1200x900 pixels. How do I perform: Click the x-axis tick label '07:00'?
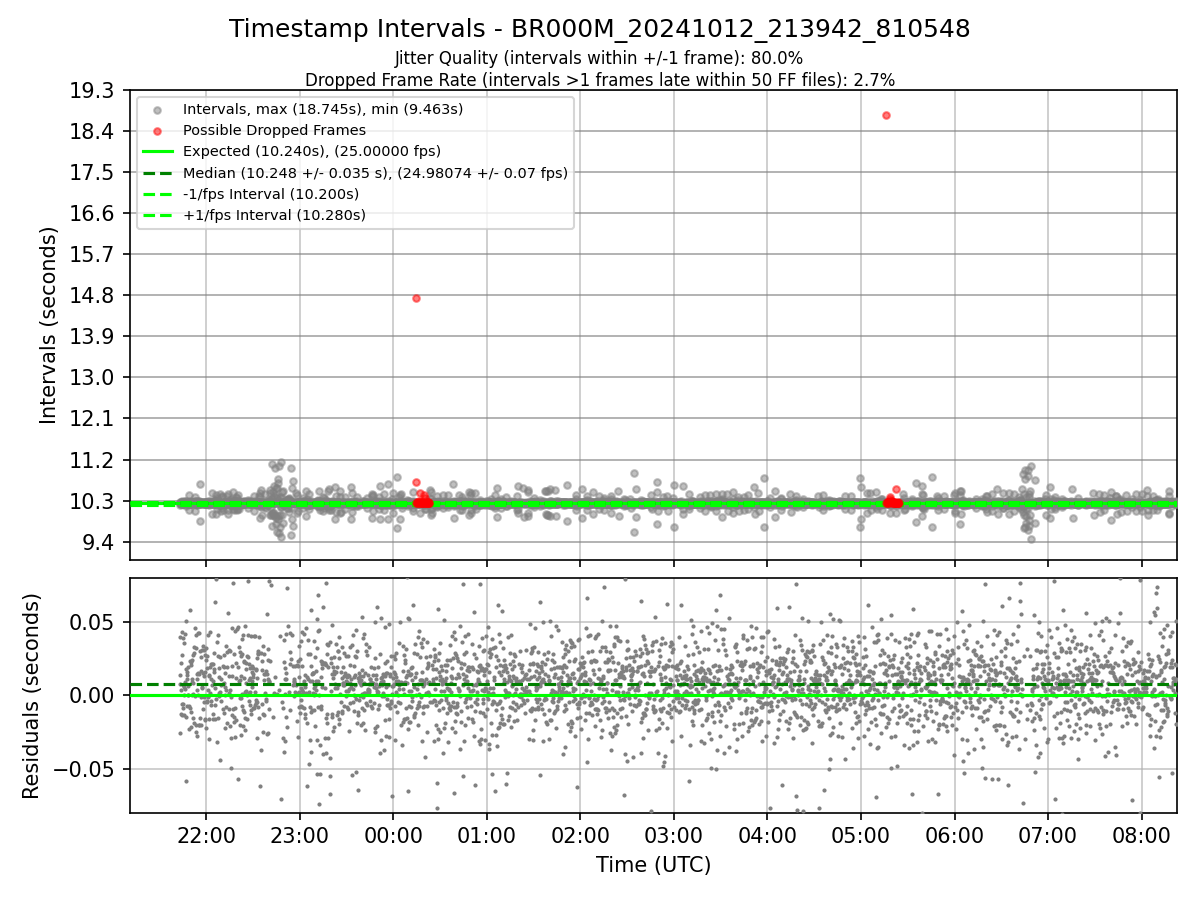[x=1048, y=834]
